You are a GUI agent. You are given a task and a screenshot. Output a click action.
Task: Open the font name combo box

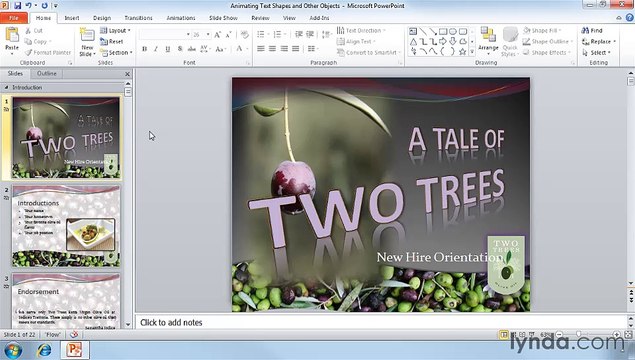click(x=164, y=35)
